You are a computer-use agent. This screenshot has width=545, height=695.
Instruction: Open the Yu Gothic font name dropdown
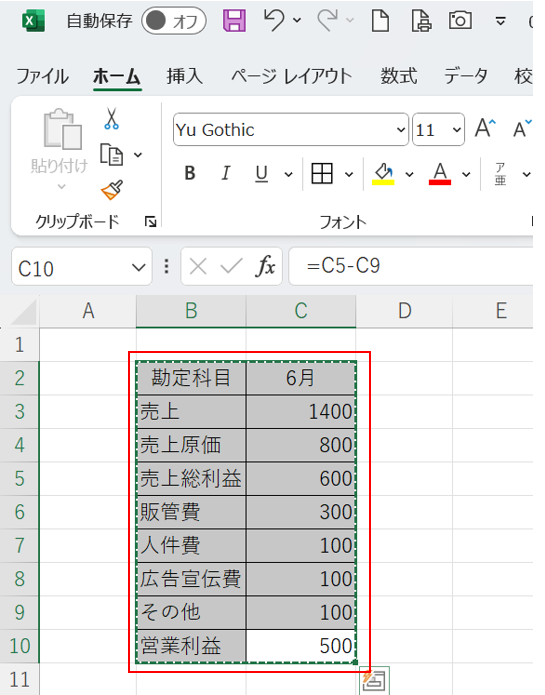401,130
